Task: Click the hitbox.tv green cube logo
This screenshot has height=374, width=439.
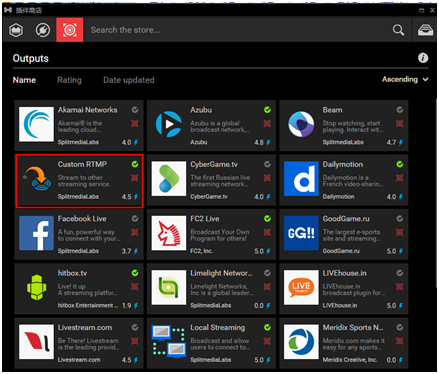Action: pos(36,287)
